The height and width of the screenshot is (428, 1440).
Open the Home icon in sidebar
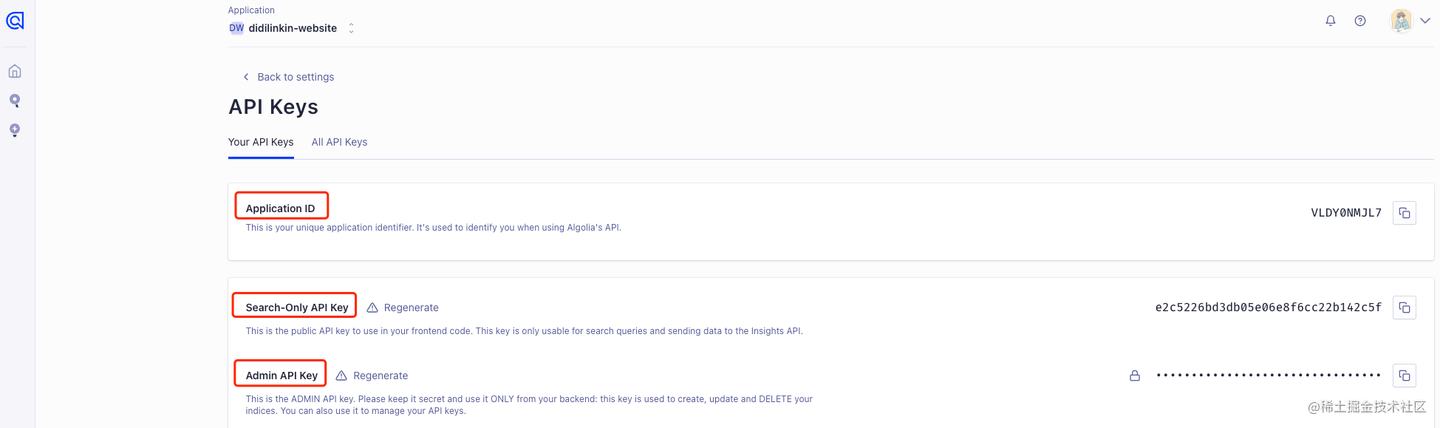tap(15, 71)
